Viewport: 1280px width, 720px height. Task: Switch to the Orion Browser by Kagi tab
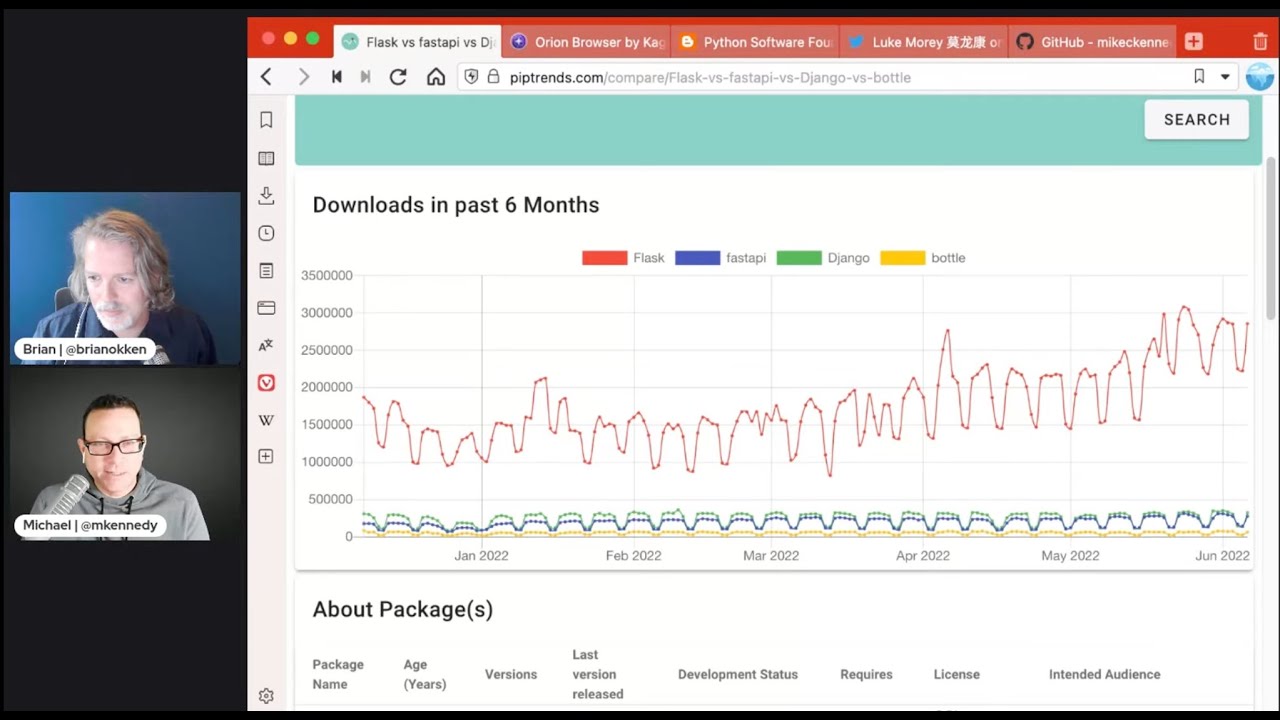coord(586,42)
